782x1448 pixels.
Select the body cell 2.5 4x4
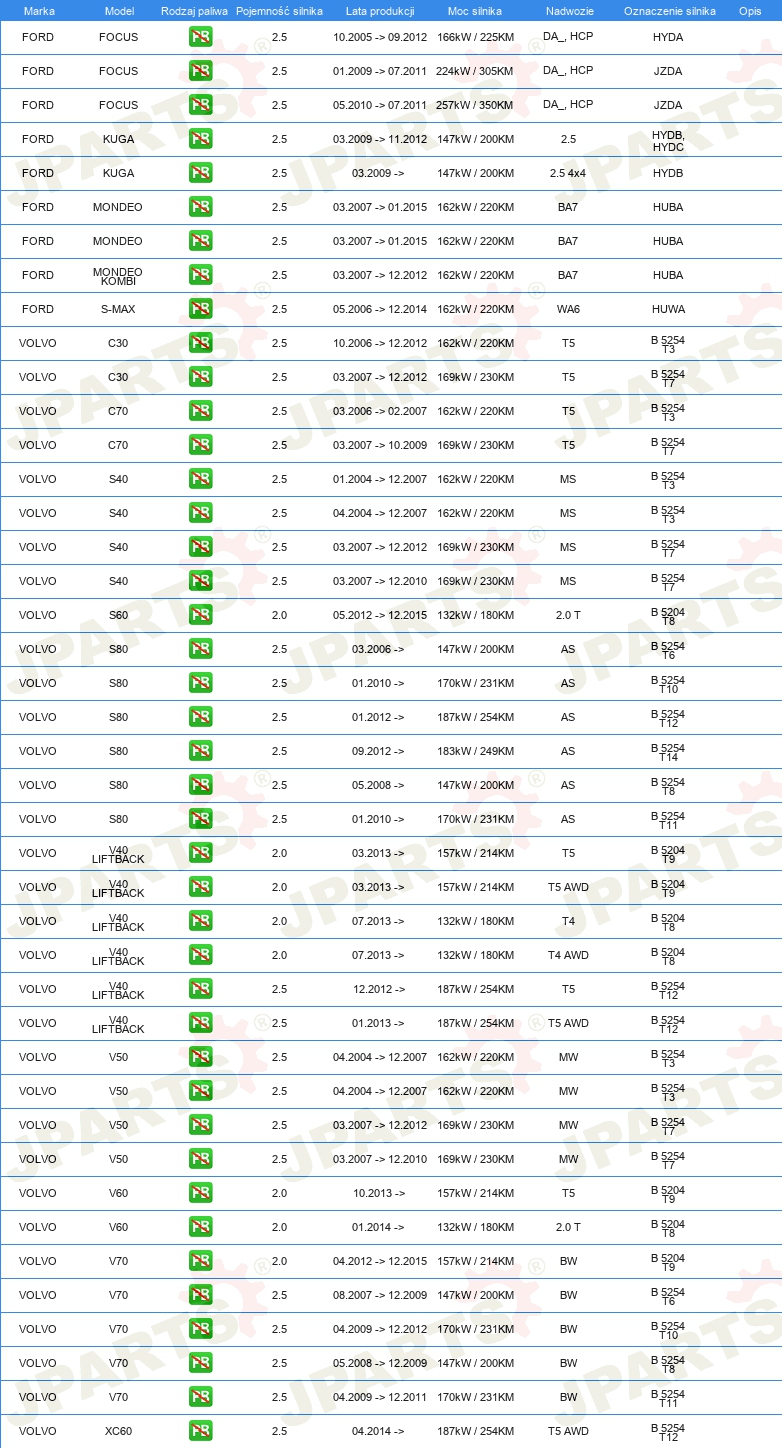tap(568, 173)
